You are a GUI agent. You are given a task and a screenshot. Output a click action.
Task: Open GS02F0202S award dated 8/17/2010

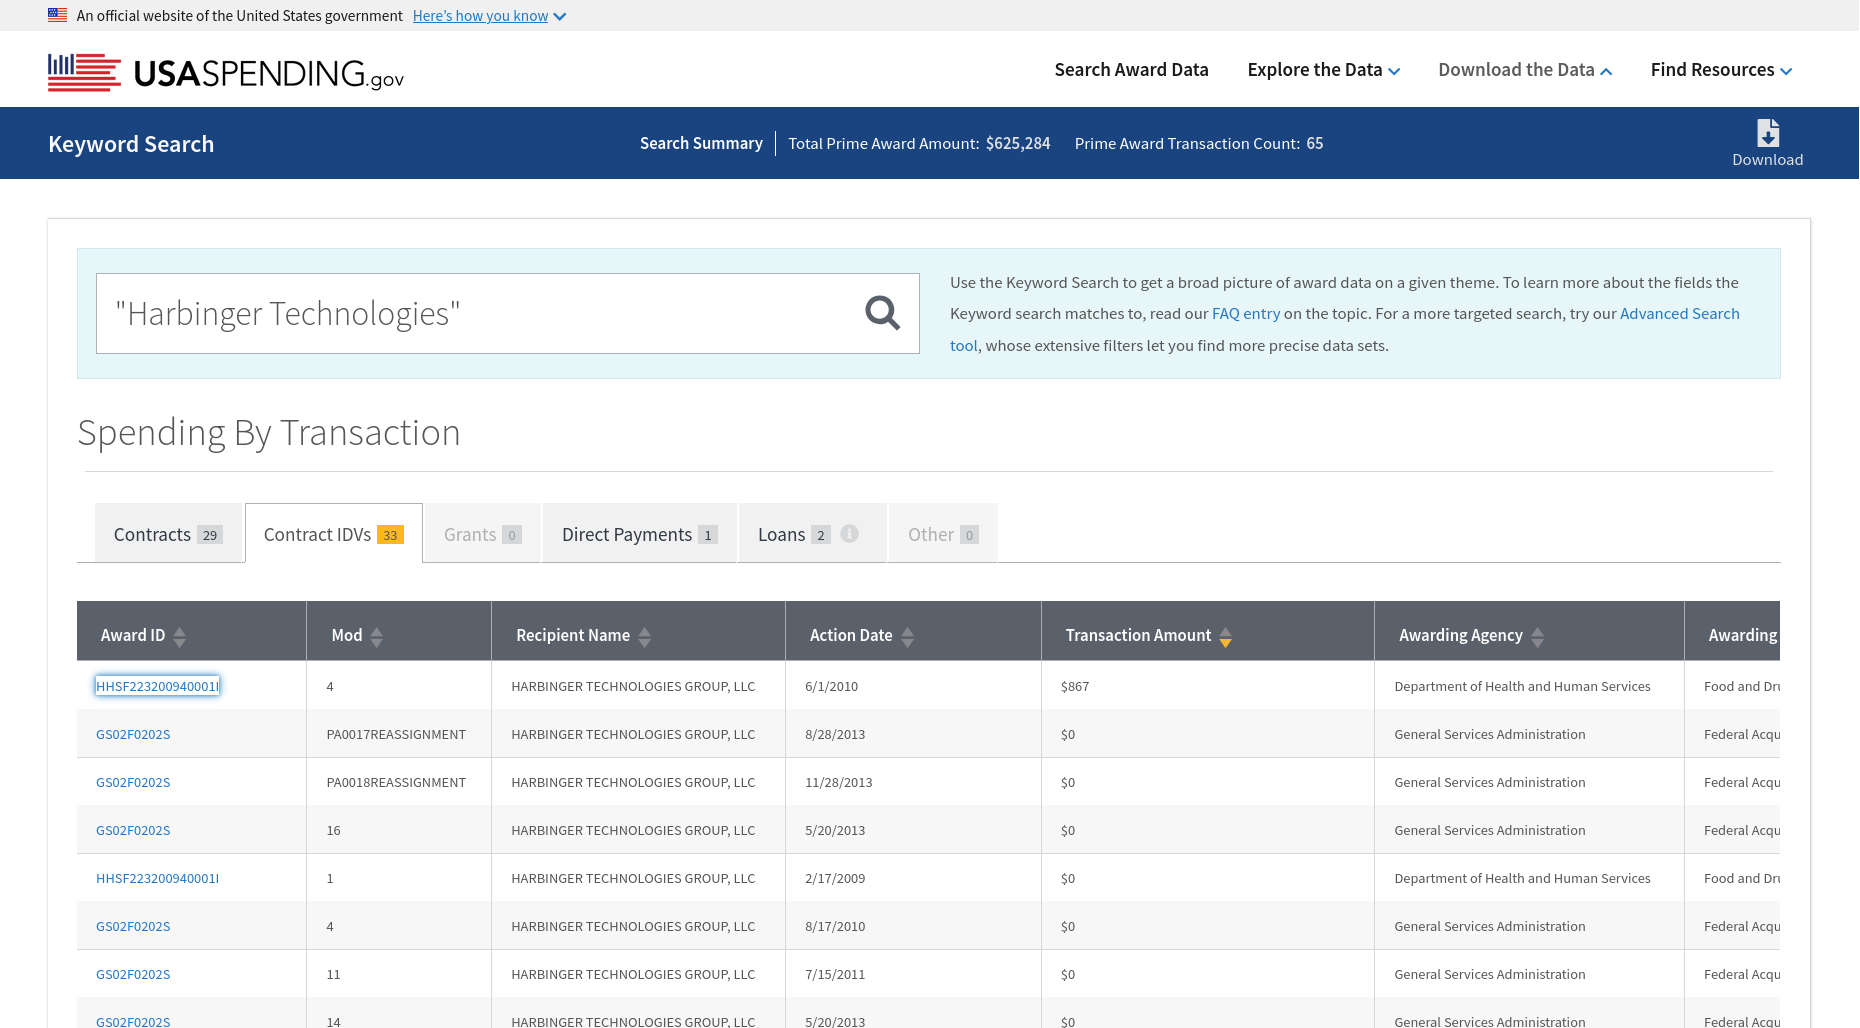pos(133,926)
